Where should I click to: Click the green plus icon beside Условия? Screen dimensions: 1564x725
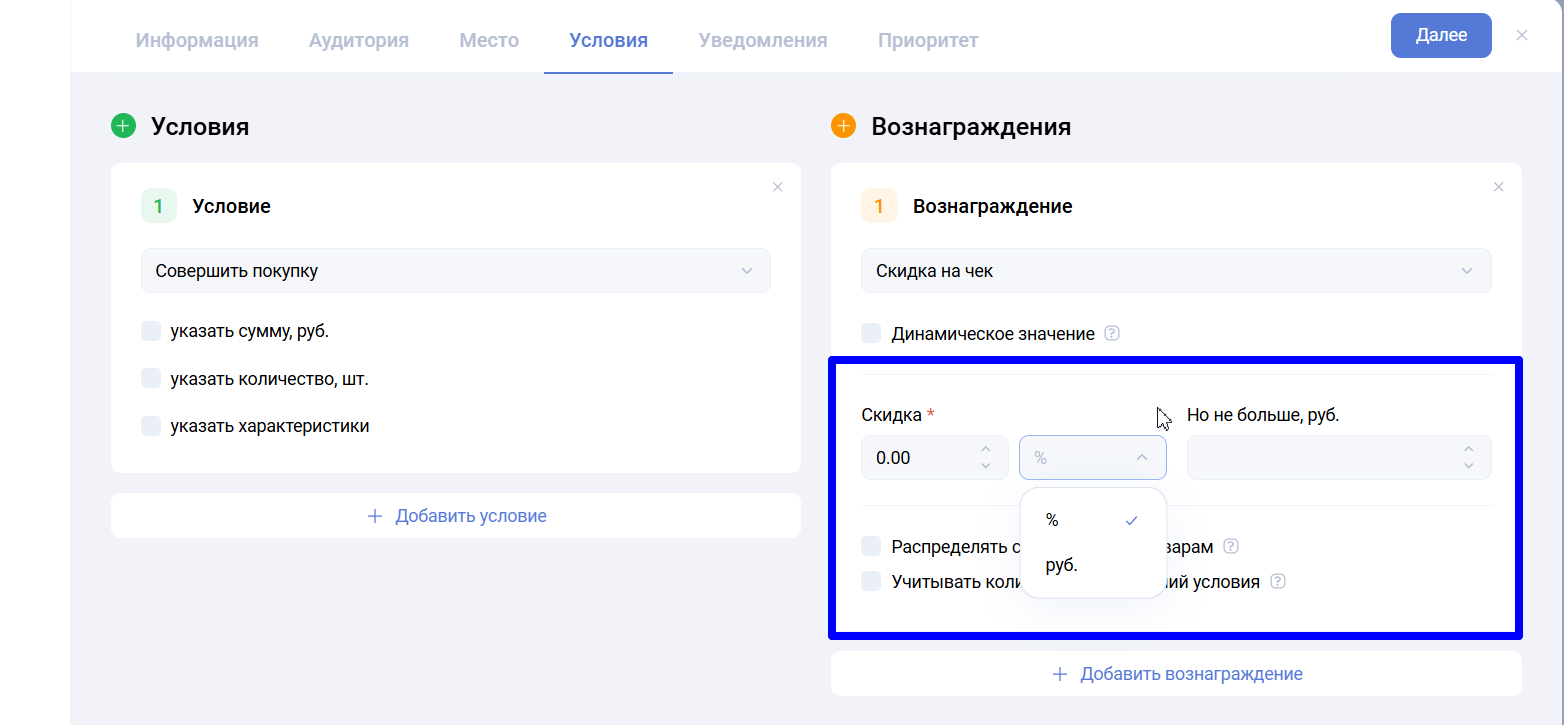(x=123, y=126)
